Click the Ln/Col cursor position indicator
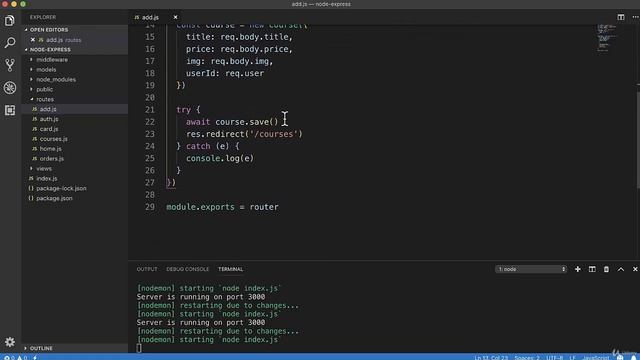 point(491,358)
